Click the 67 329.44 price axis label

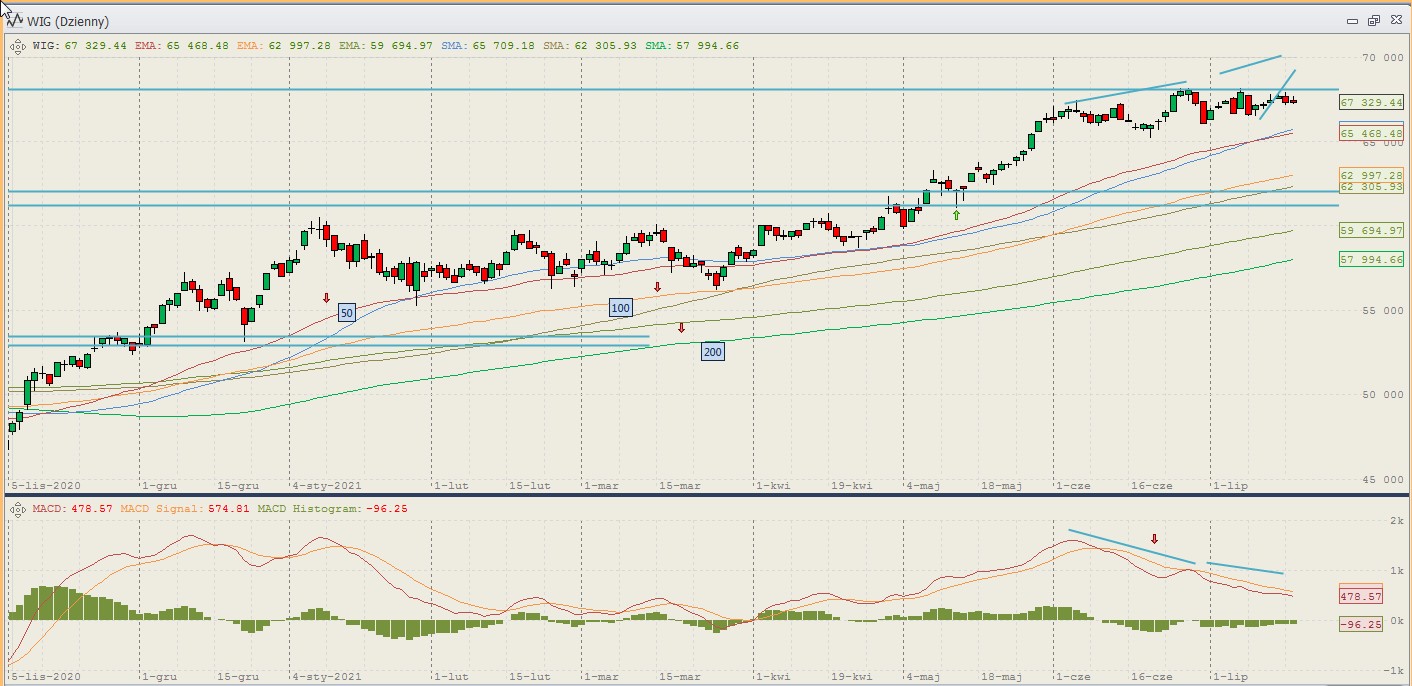pos(1371,103)
